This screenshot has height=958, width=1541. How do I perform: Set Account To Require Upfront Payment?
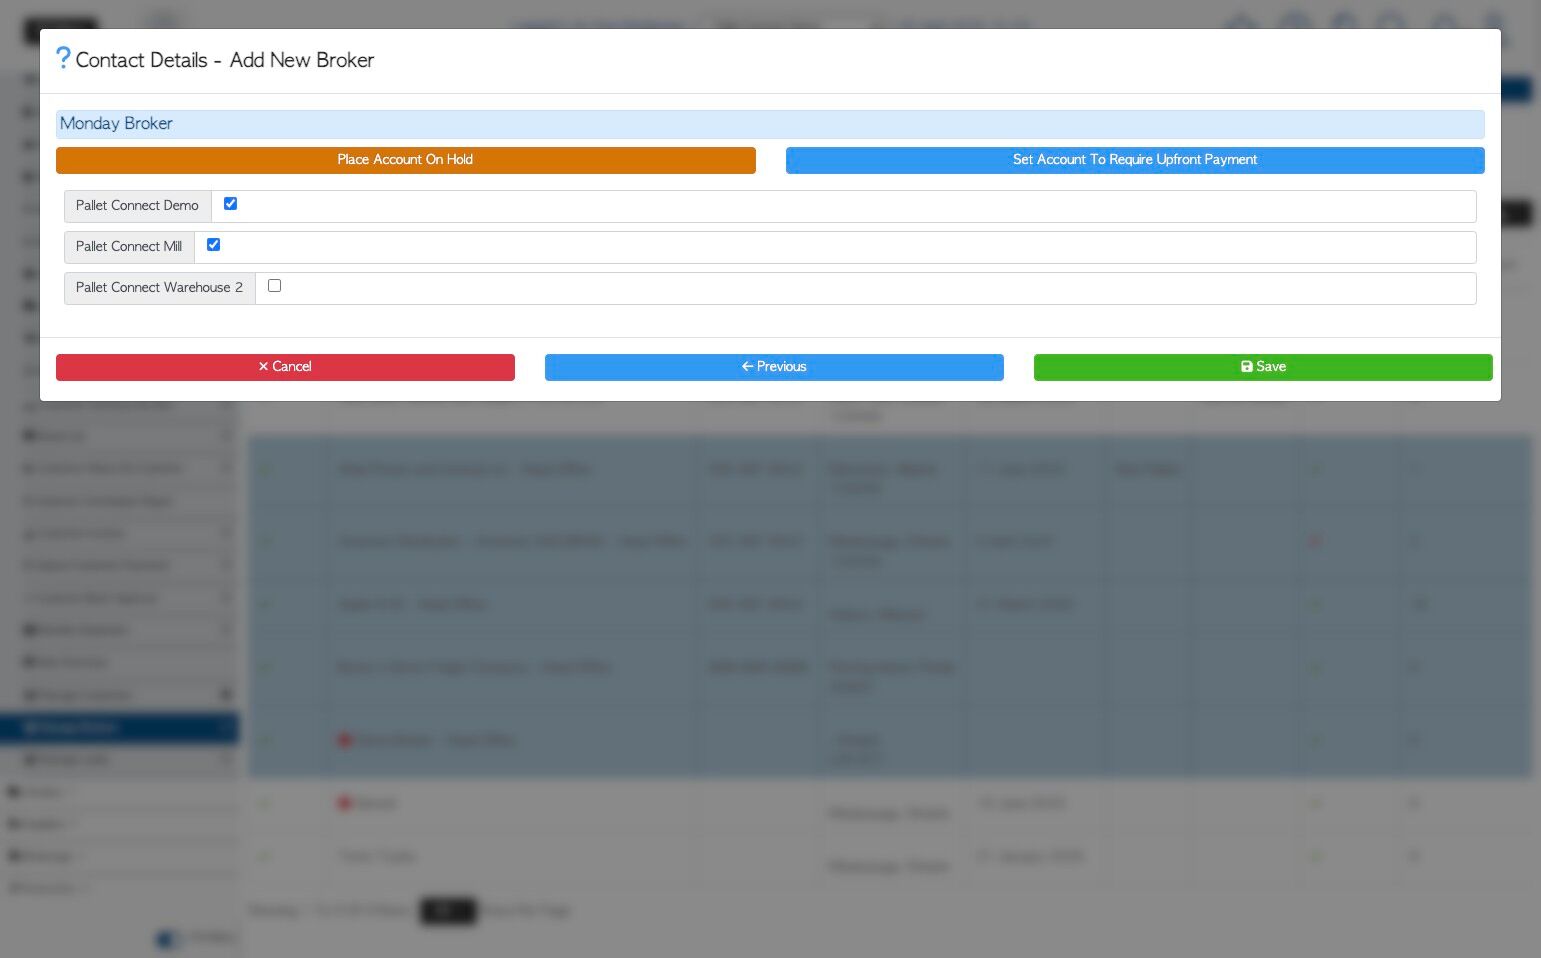coord(1135,160)
